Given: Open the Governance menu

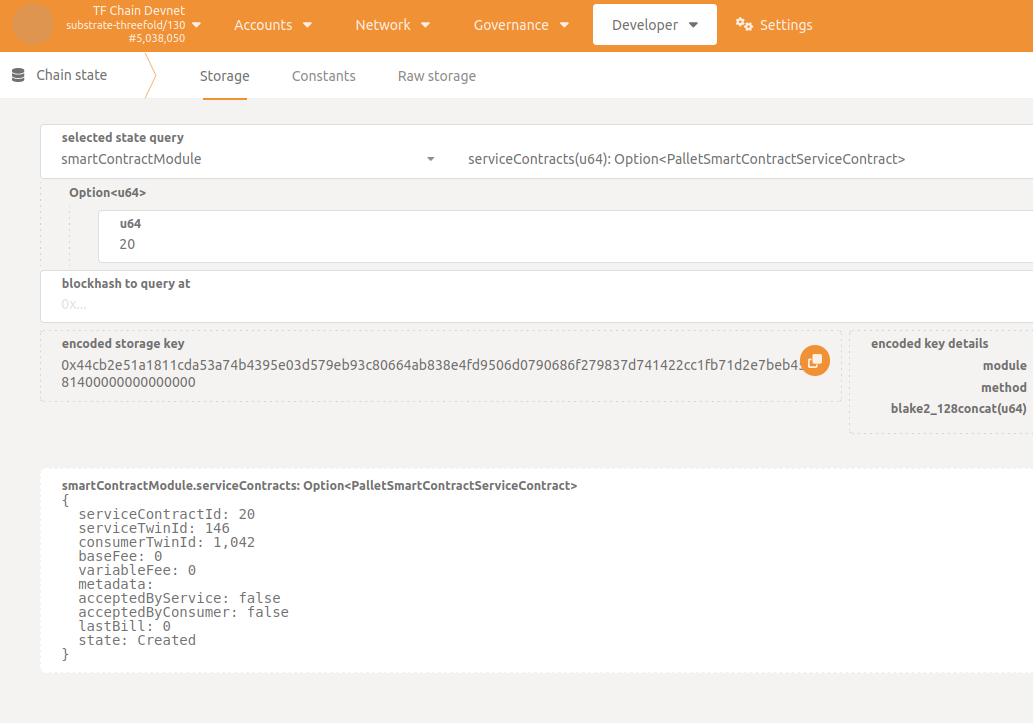Looking at the screenshot, I should point(521,25).
